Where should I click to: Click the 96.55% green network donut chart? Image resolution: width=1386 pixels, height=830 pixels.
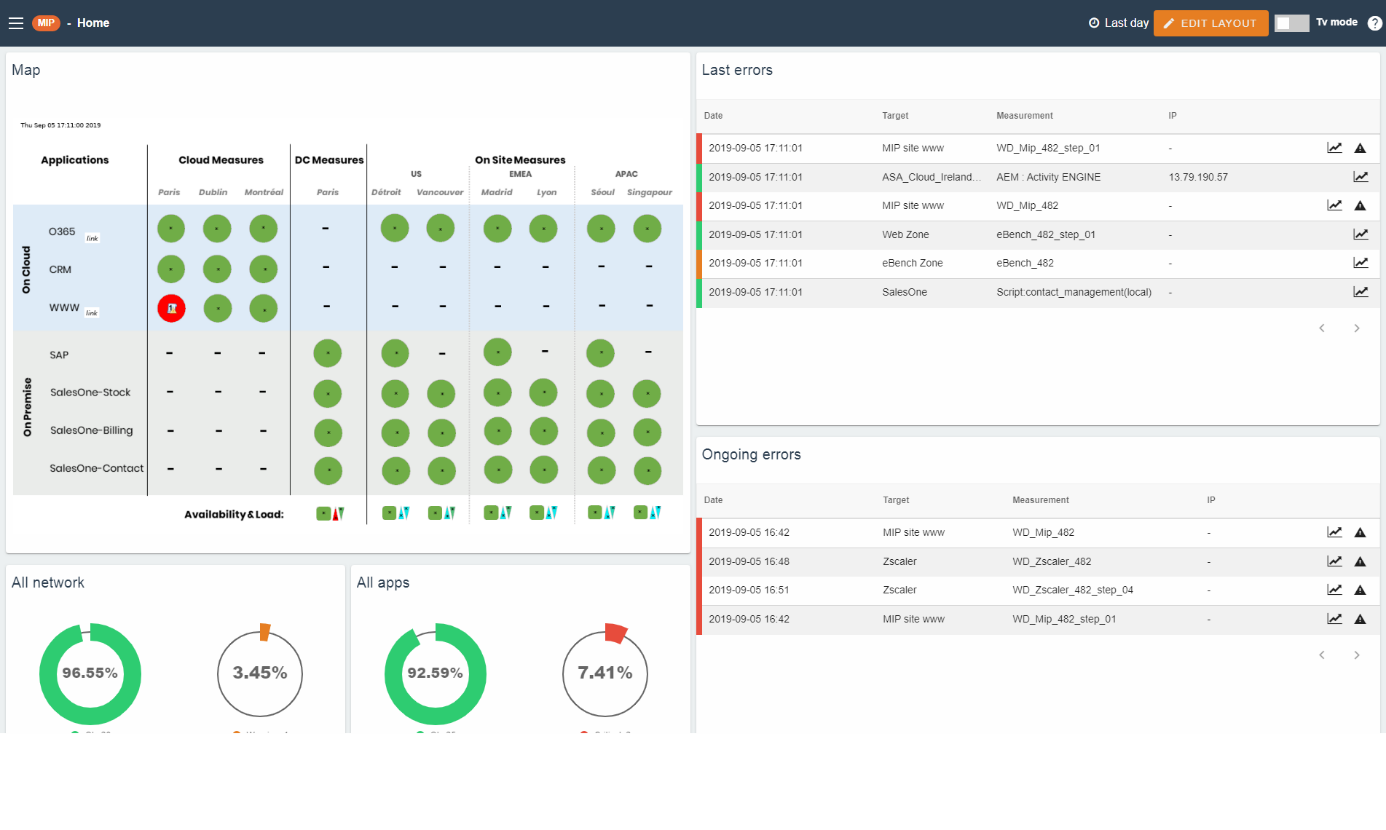pos(90,673)
